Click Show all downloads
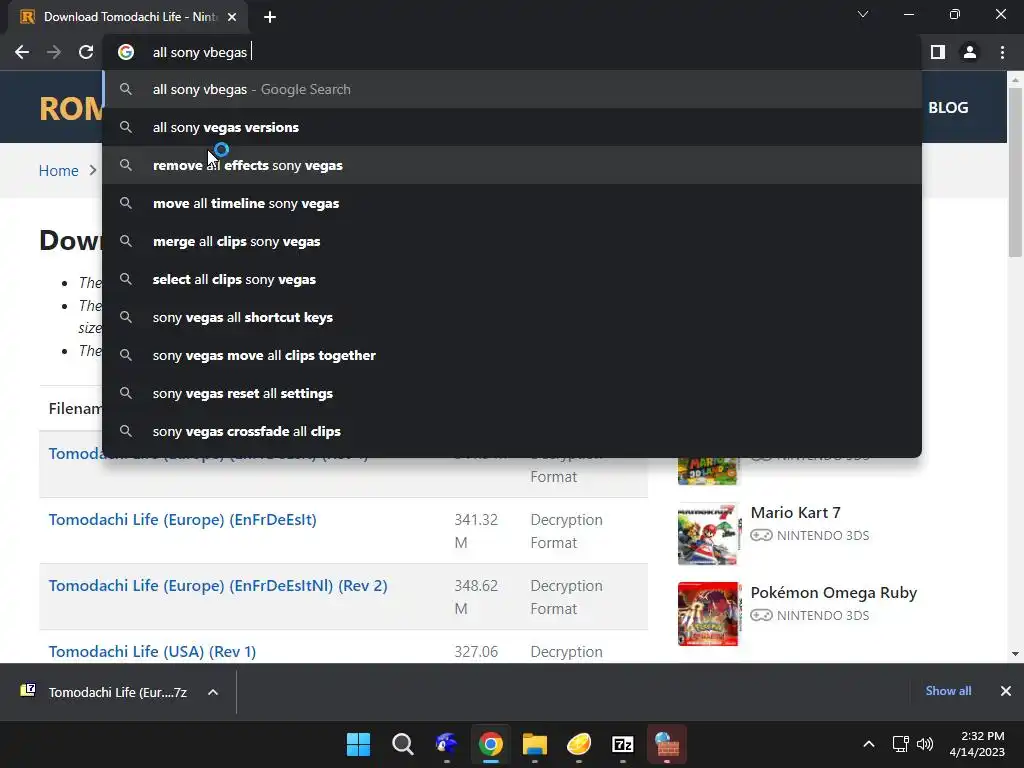 pyautogui.click(x=948, y=691)
